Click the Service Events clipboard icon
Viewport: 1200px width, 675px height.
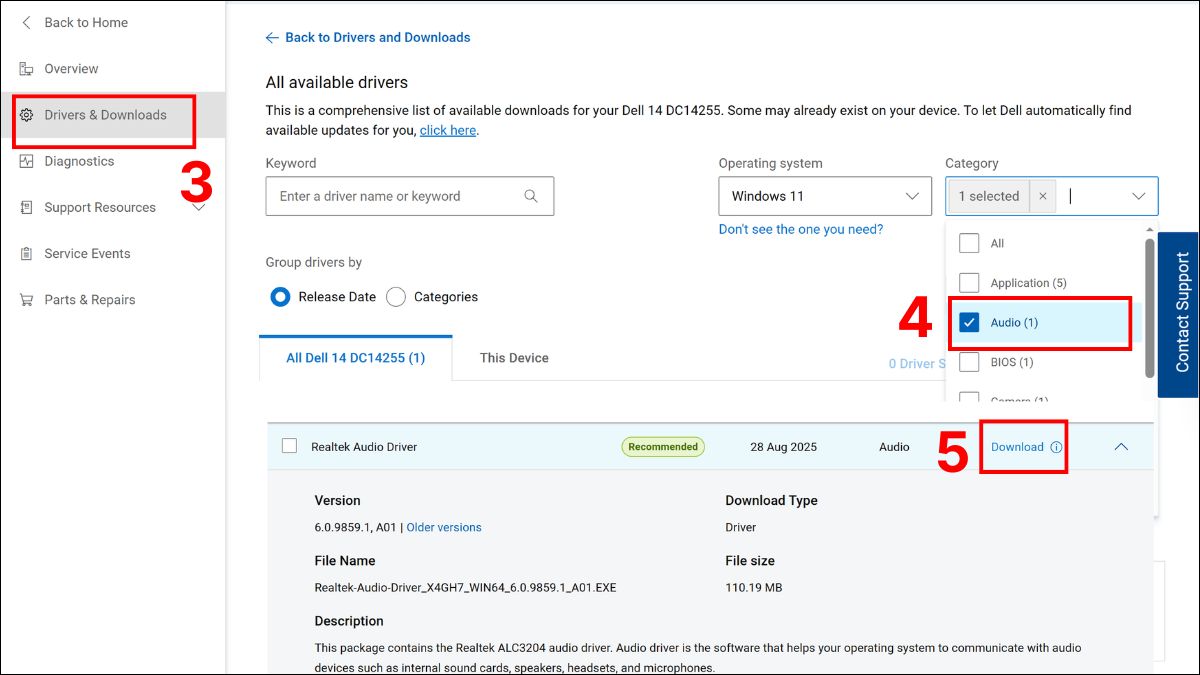27,253
